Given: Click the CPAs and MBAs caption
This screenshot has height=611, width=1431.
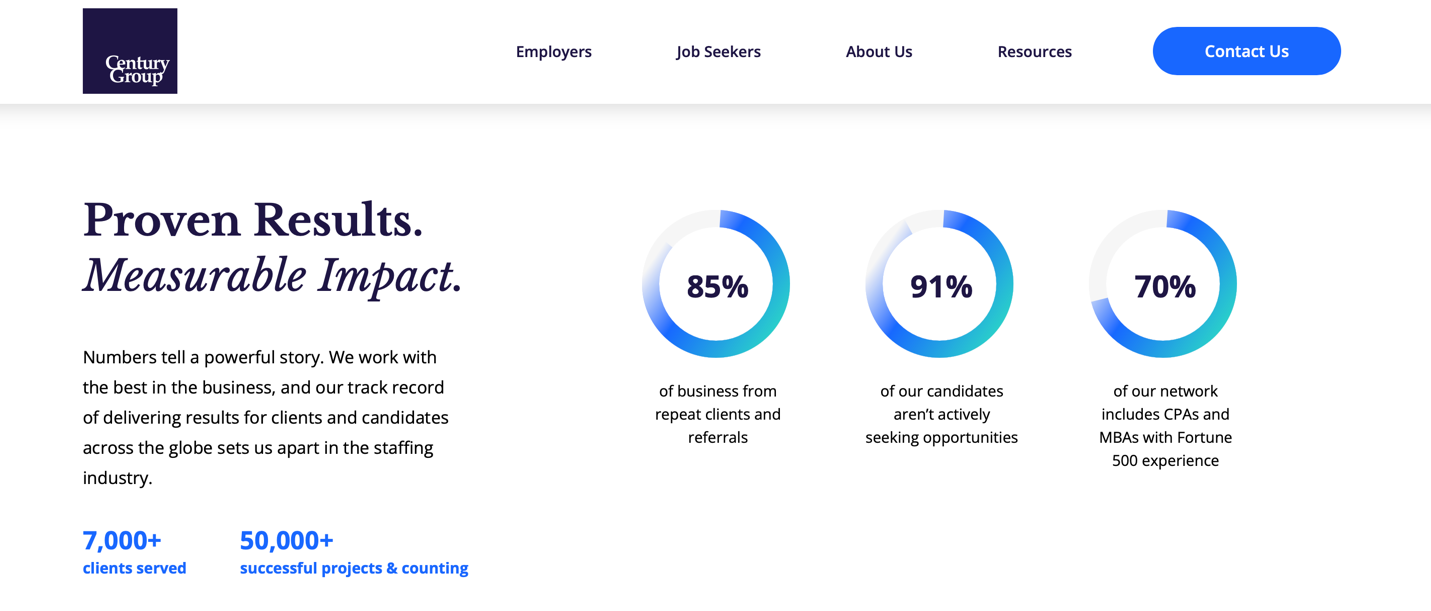Looking at the screenshot, I should point(1165,426).
